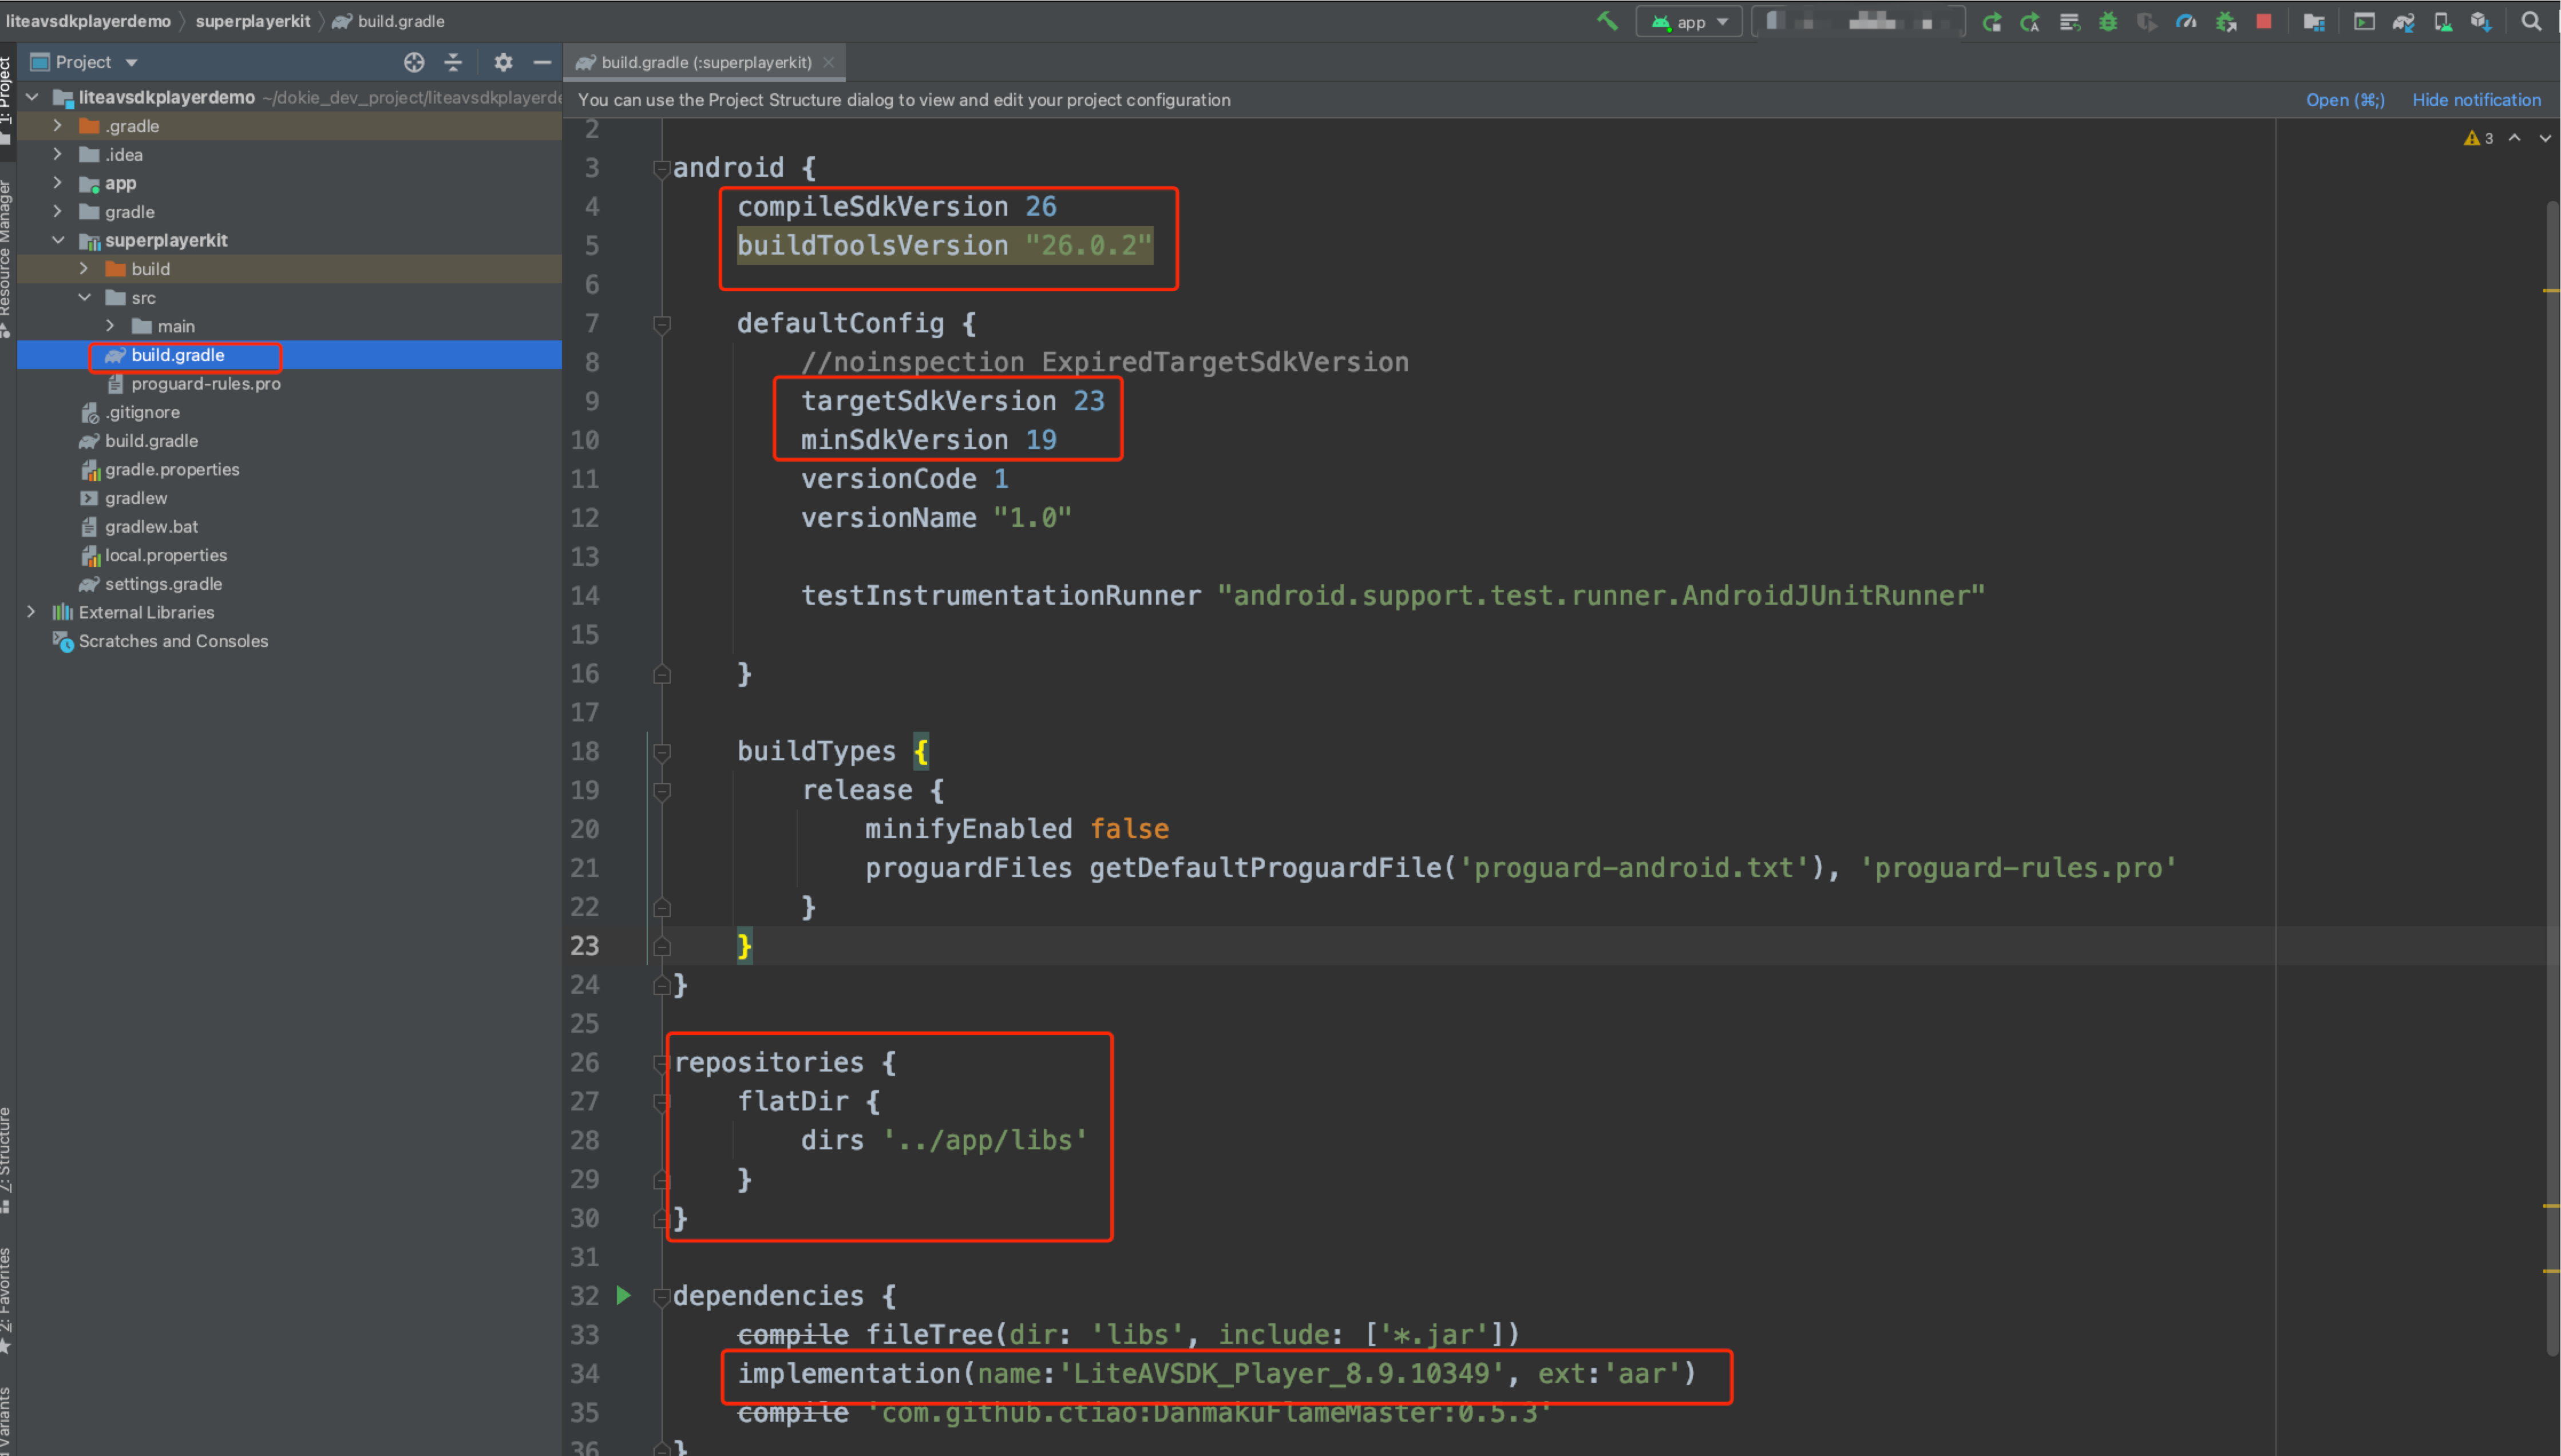Toggle fold of android block
This screenshot has width=2561, height=1456.
(x=661, y=168)
